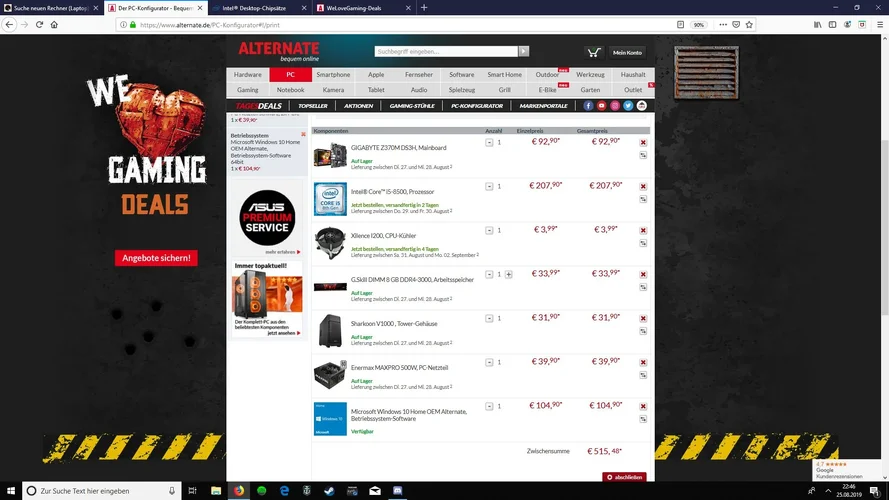Remove the Enermax MAXPRO 500W row
Screen dimensions: 889x500
(x=643, y=362)
